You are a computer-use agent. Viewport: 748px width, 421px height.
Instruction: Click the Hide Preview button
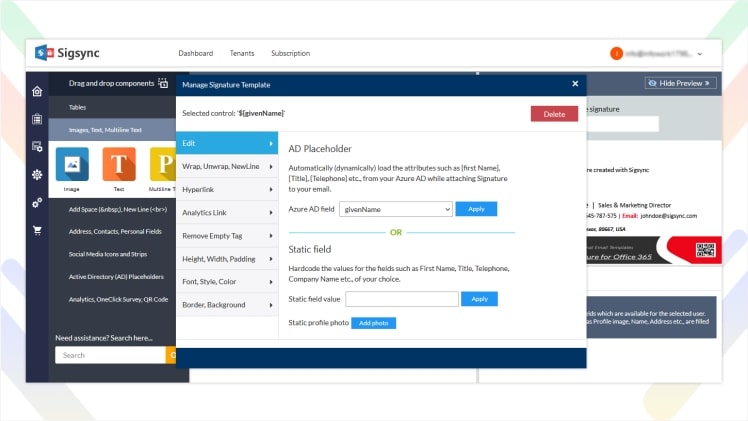point(680,83)
